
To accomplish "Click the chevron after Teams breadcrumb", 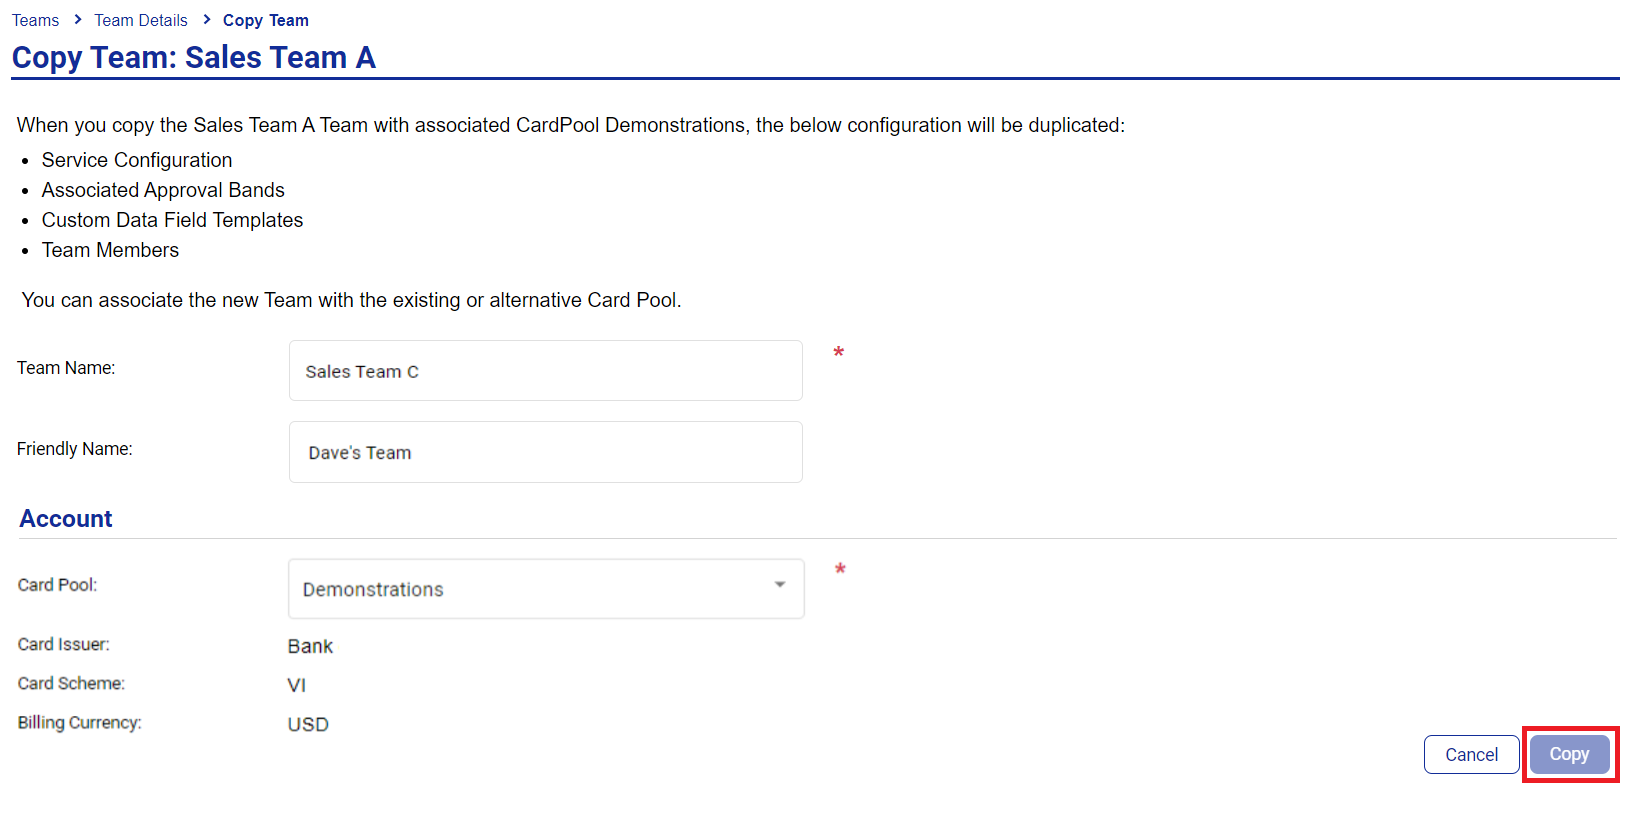I will pyautogui.click(x=77, y=19).
